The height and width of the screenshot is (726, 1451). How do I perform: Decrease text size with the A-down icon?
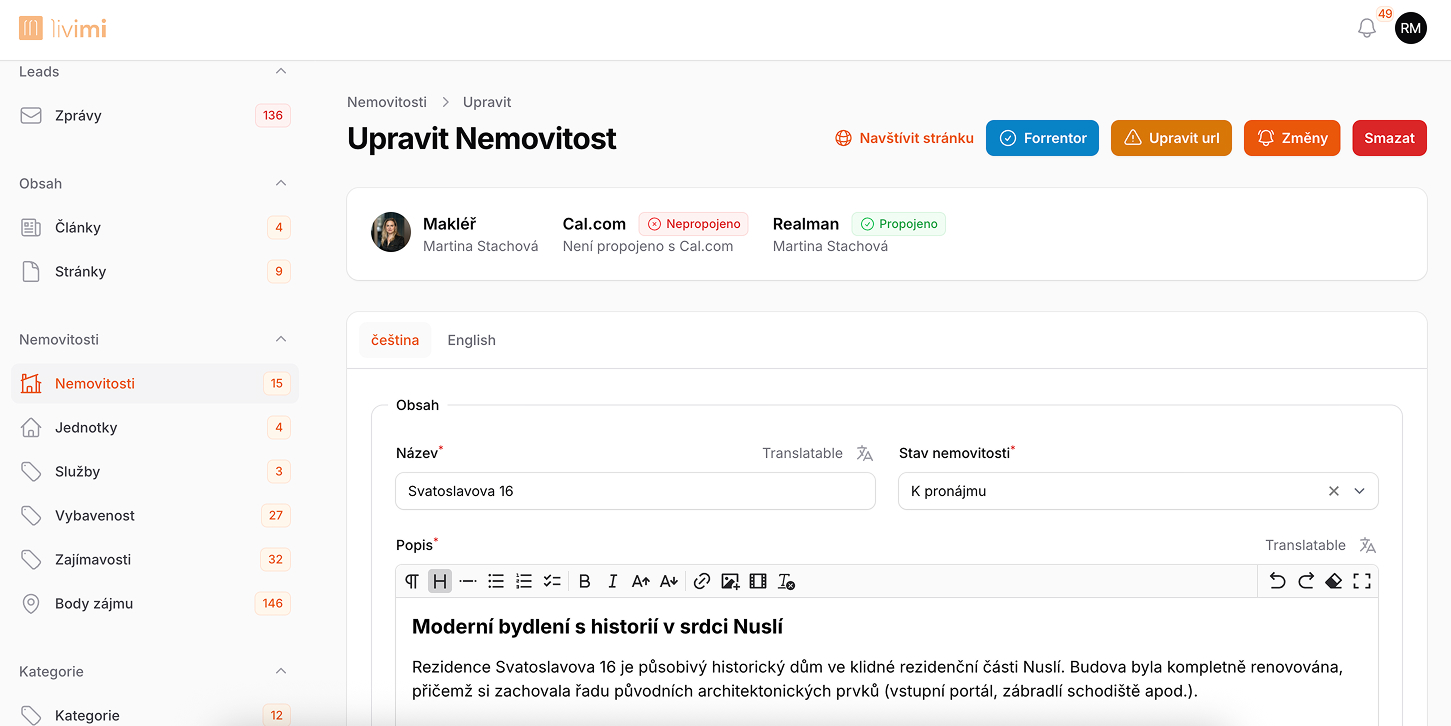click(669, 581)
